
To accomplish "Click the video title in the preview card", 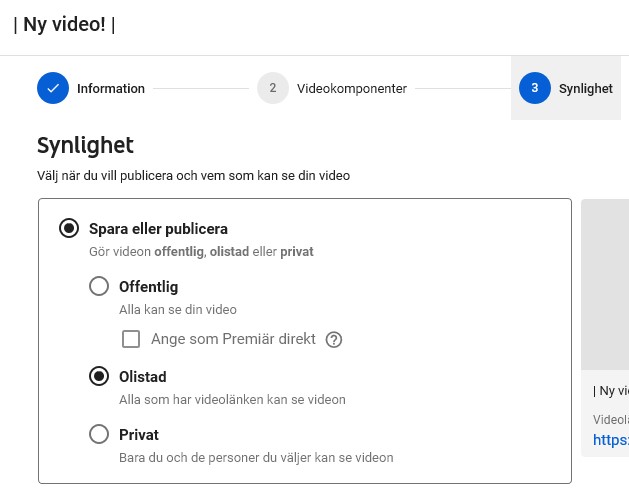I will tap(611, 391).
